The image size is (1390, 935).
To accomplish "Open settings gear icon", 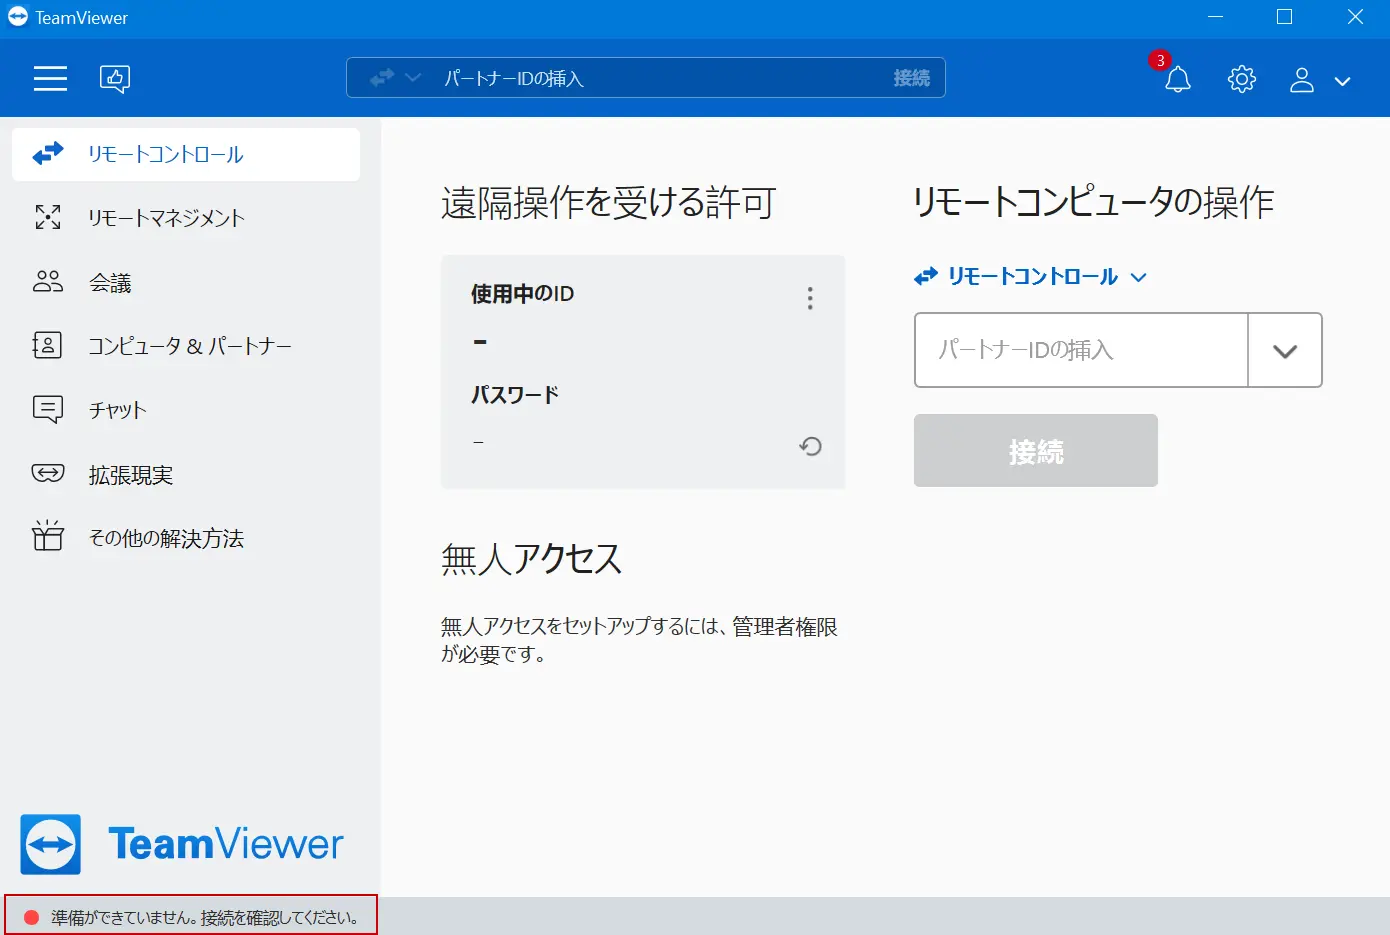I will tap(1242, 79).
